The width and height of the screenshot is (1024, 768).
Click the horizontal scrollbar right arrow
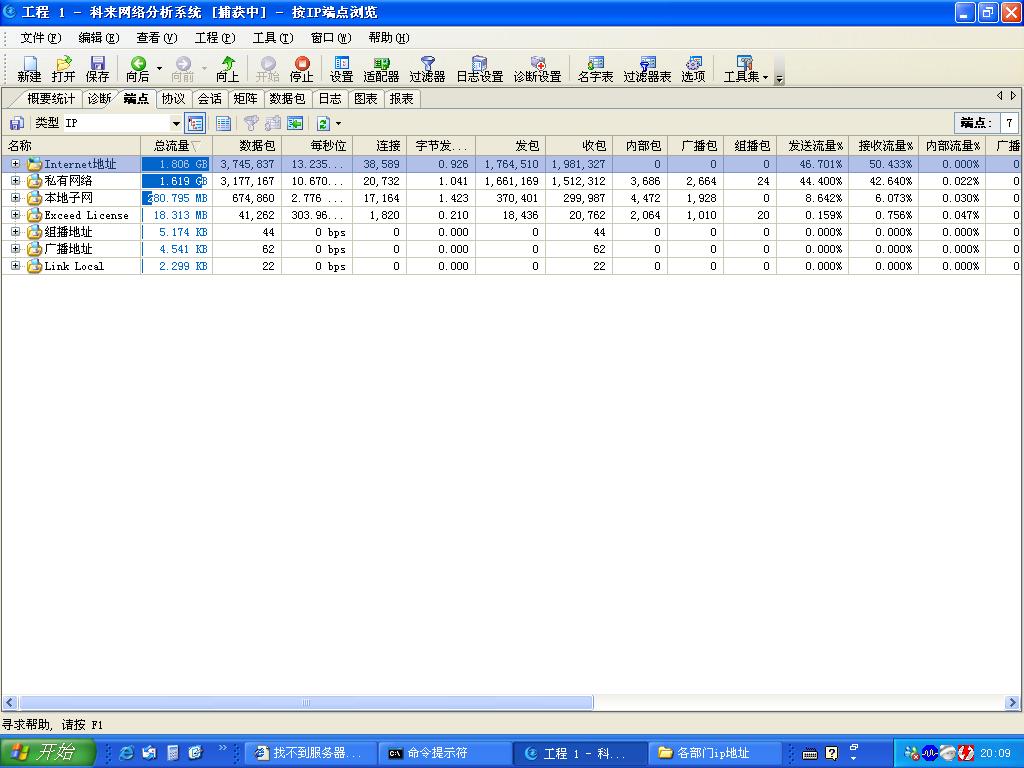pos(1012,703)
